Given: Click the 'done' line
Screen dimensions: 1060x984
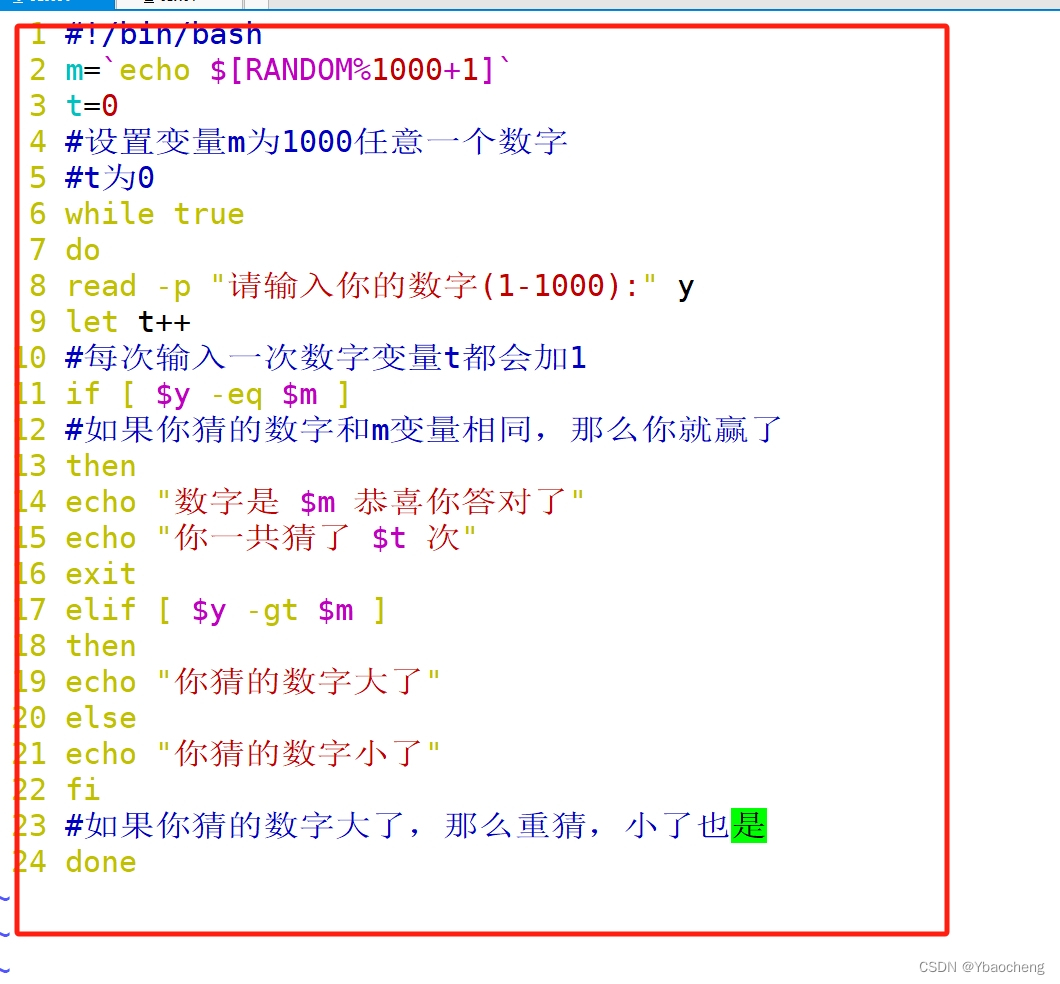Looking at the screenshot, I should coord(101,862).
